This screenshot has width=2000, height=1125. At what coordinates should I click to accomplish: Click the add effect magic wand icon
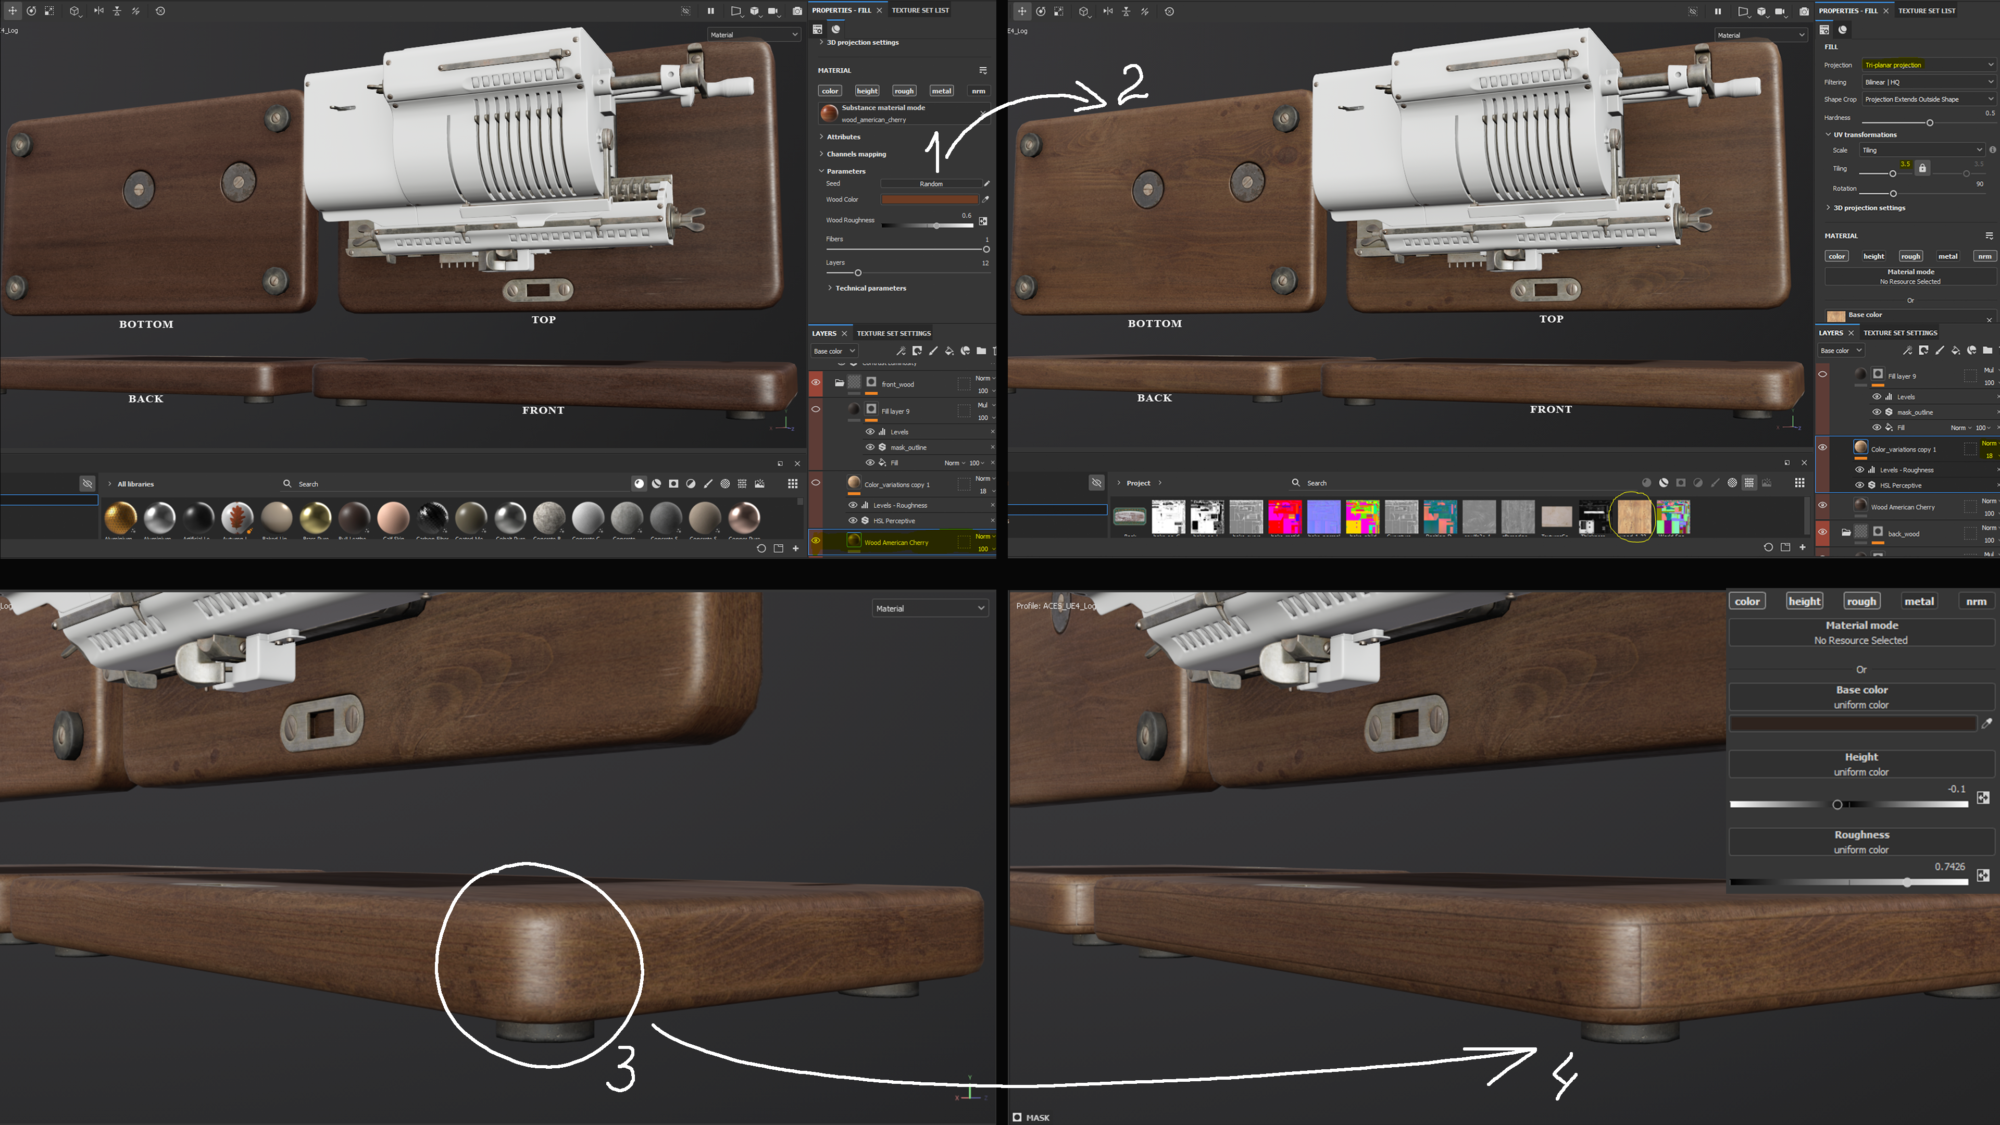[x=901, y=351]
